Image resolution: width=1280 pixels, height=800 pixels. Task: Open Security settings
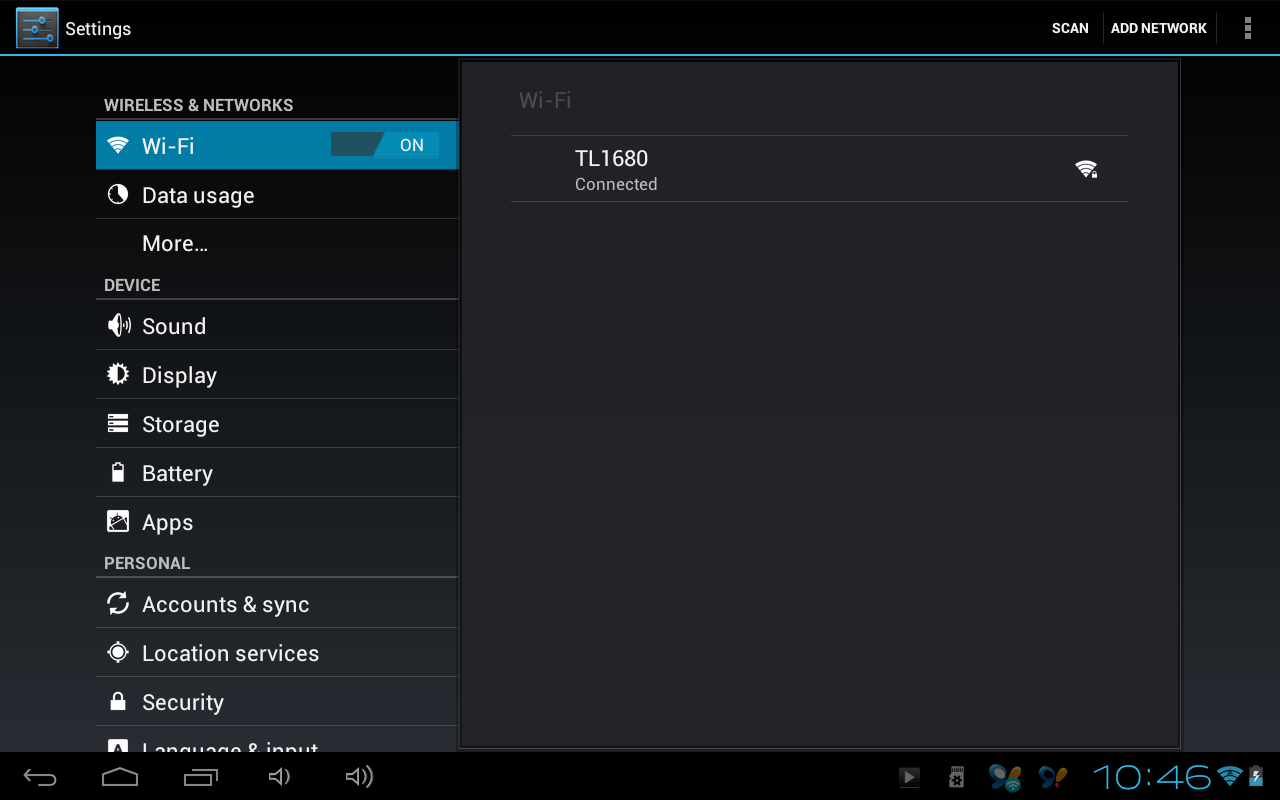click(277, 702)
